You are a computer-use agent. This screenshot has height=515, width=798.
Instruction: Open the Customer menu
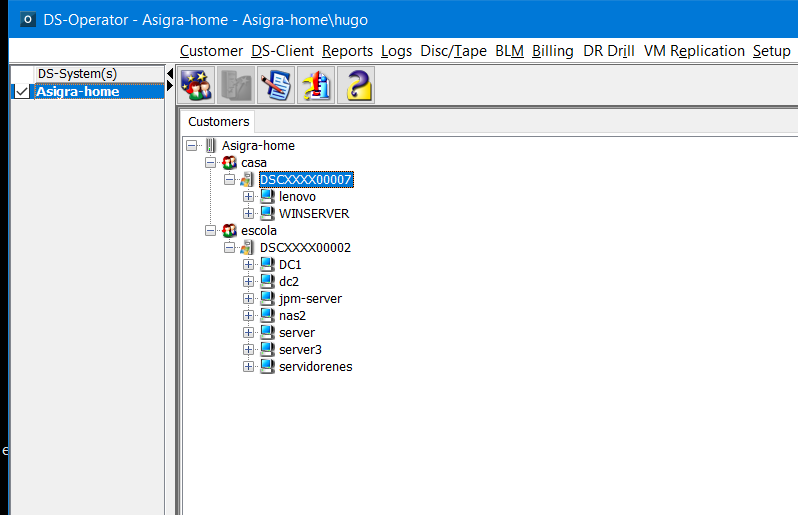point(211,51)
